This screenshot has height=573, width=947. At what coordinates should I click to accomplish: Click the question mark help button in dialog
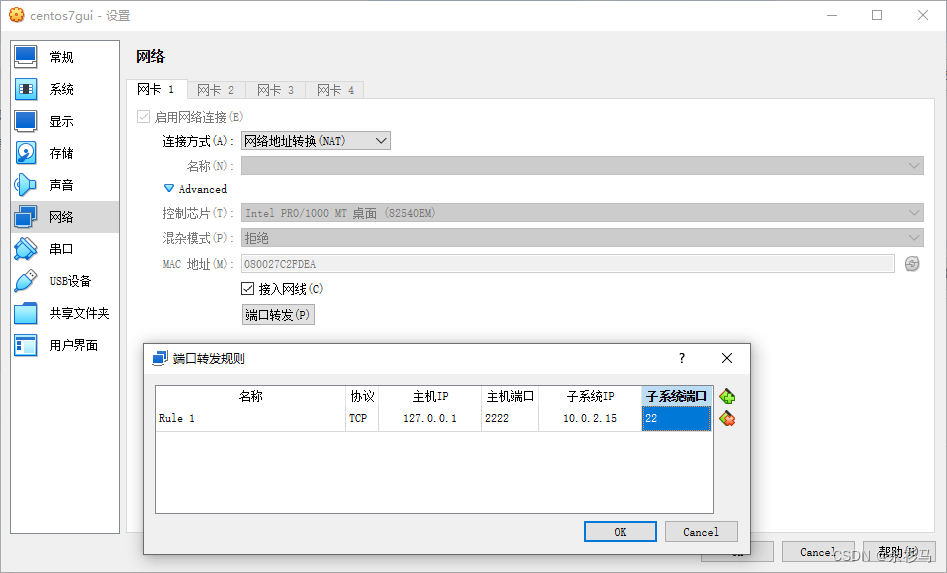(x=682, y=358)
